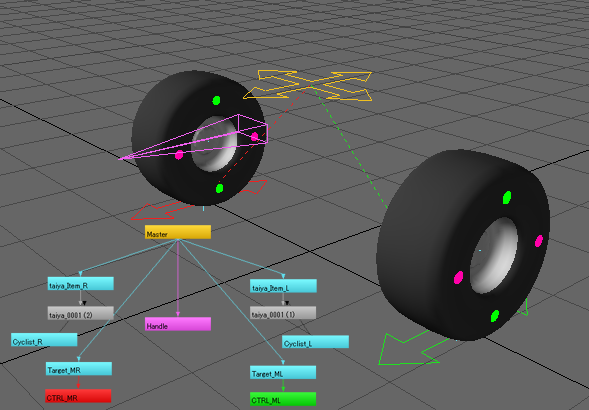The height and width of the screenshot is (410, 589).
Task: Click the top green dot on left wheel
Action: coord(216,100)
